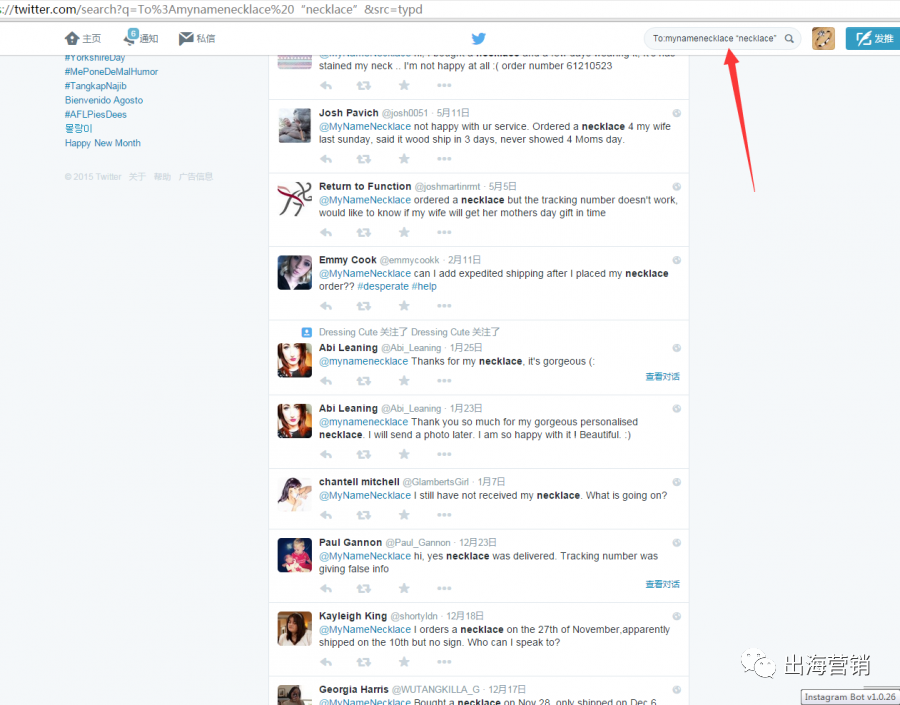The width and height of the screenshot is (900, 705).
Task: Open trending topic Happy New Month
Action: (x=103, y=143)
